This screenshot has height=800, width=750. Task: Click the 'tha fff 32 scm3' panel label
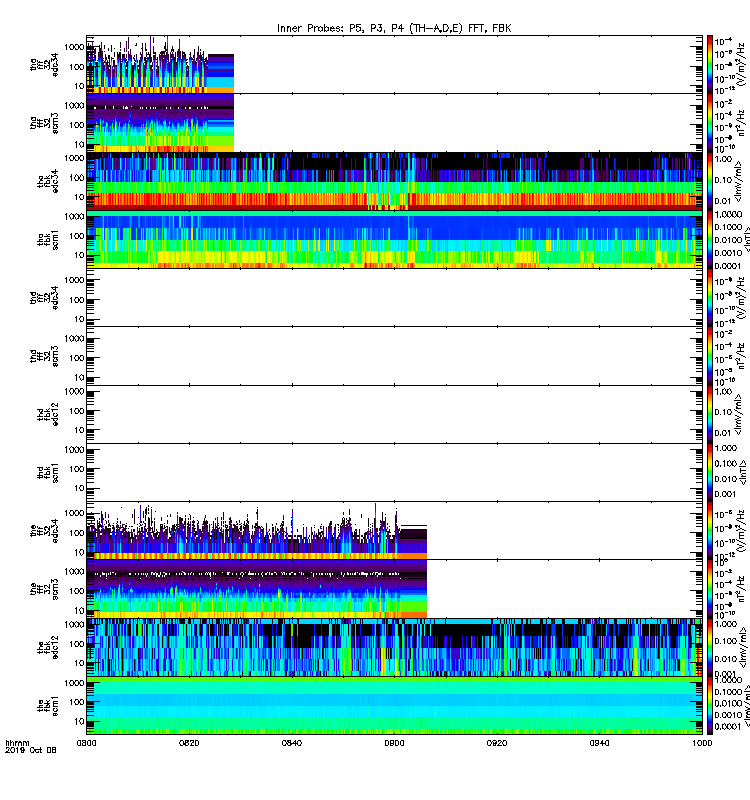[44, 123]
